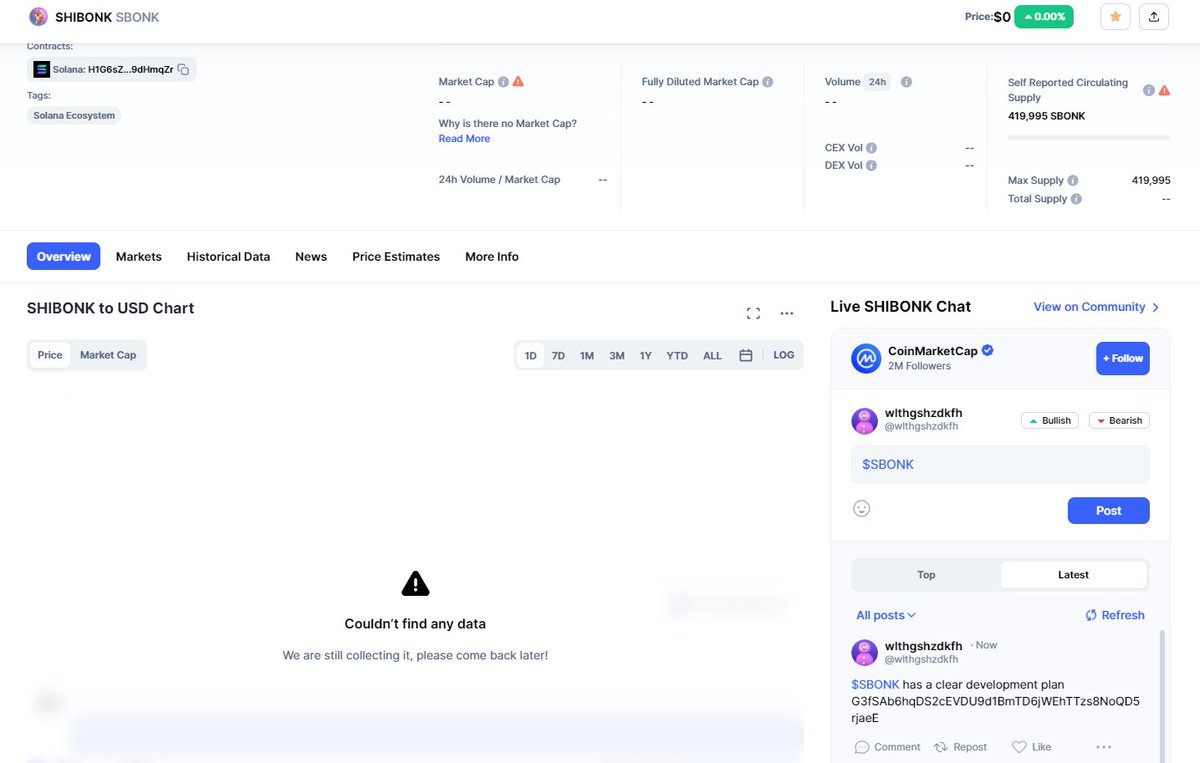Add SHIBONK to watchlist star icon
The image size is (1200, 763).
point(1115,17)
